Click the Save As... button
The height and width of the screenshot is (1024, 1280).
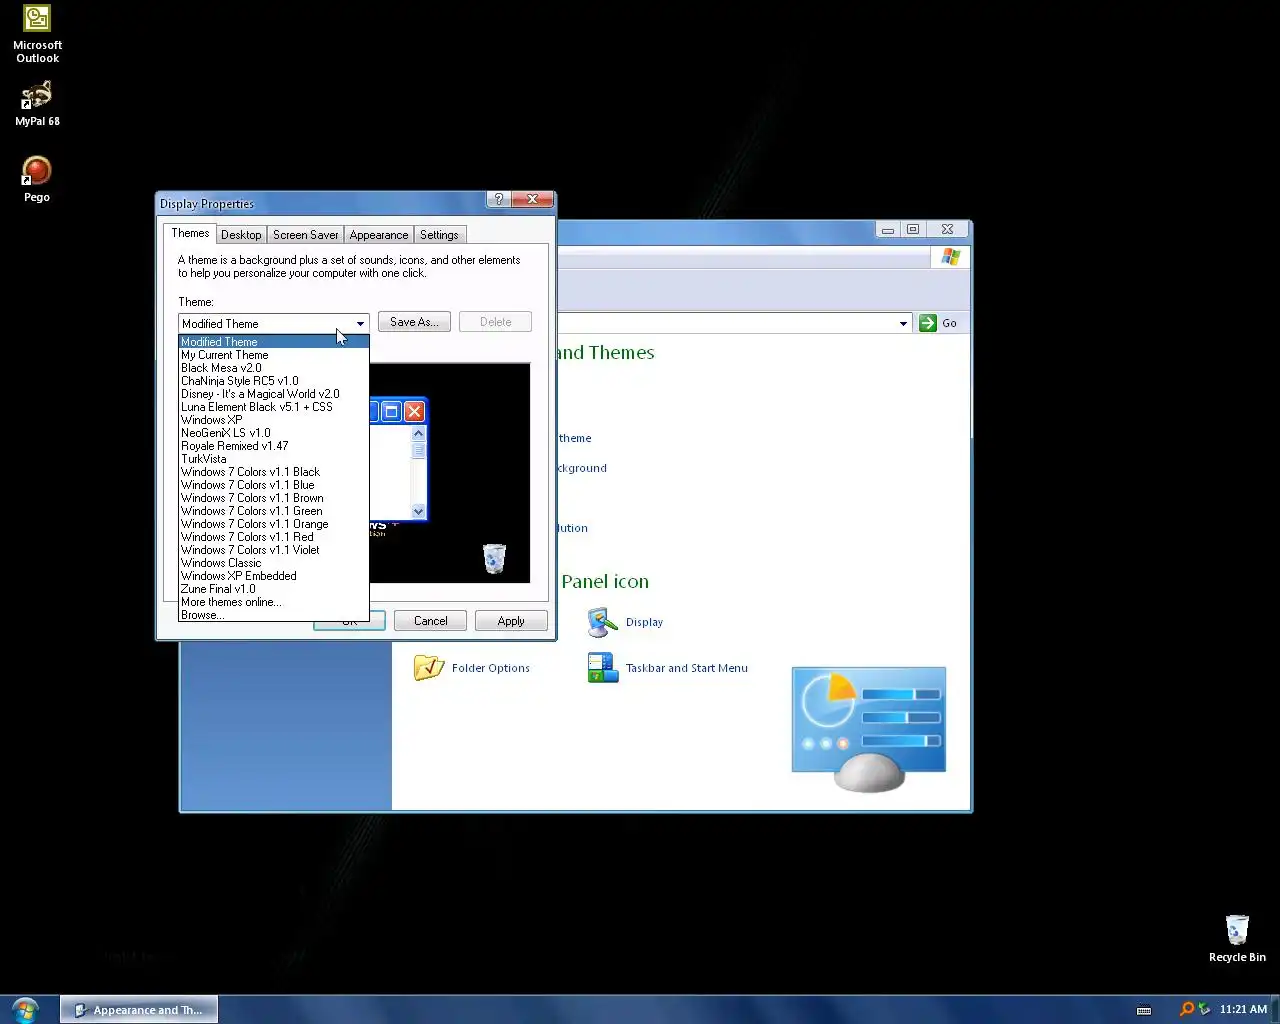[414, 322]
